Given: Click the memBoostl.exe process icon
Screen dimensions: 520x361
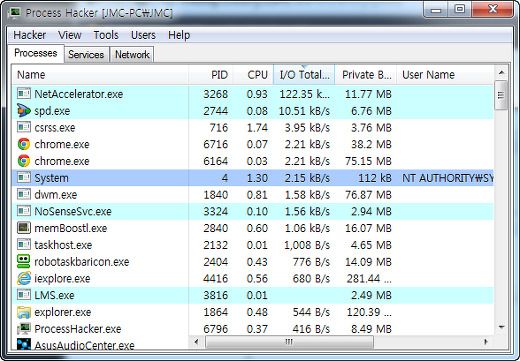Looking at the screenshot, I should 24,228.
